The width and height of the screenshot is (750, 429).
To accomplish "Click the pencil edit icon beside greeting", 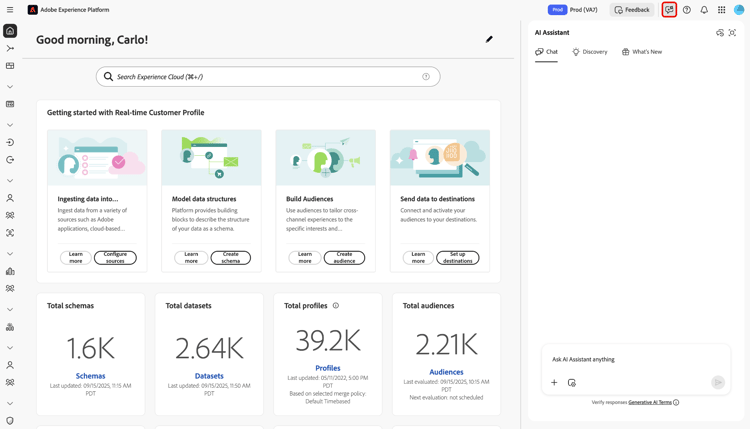I will [x=489, y=39].
